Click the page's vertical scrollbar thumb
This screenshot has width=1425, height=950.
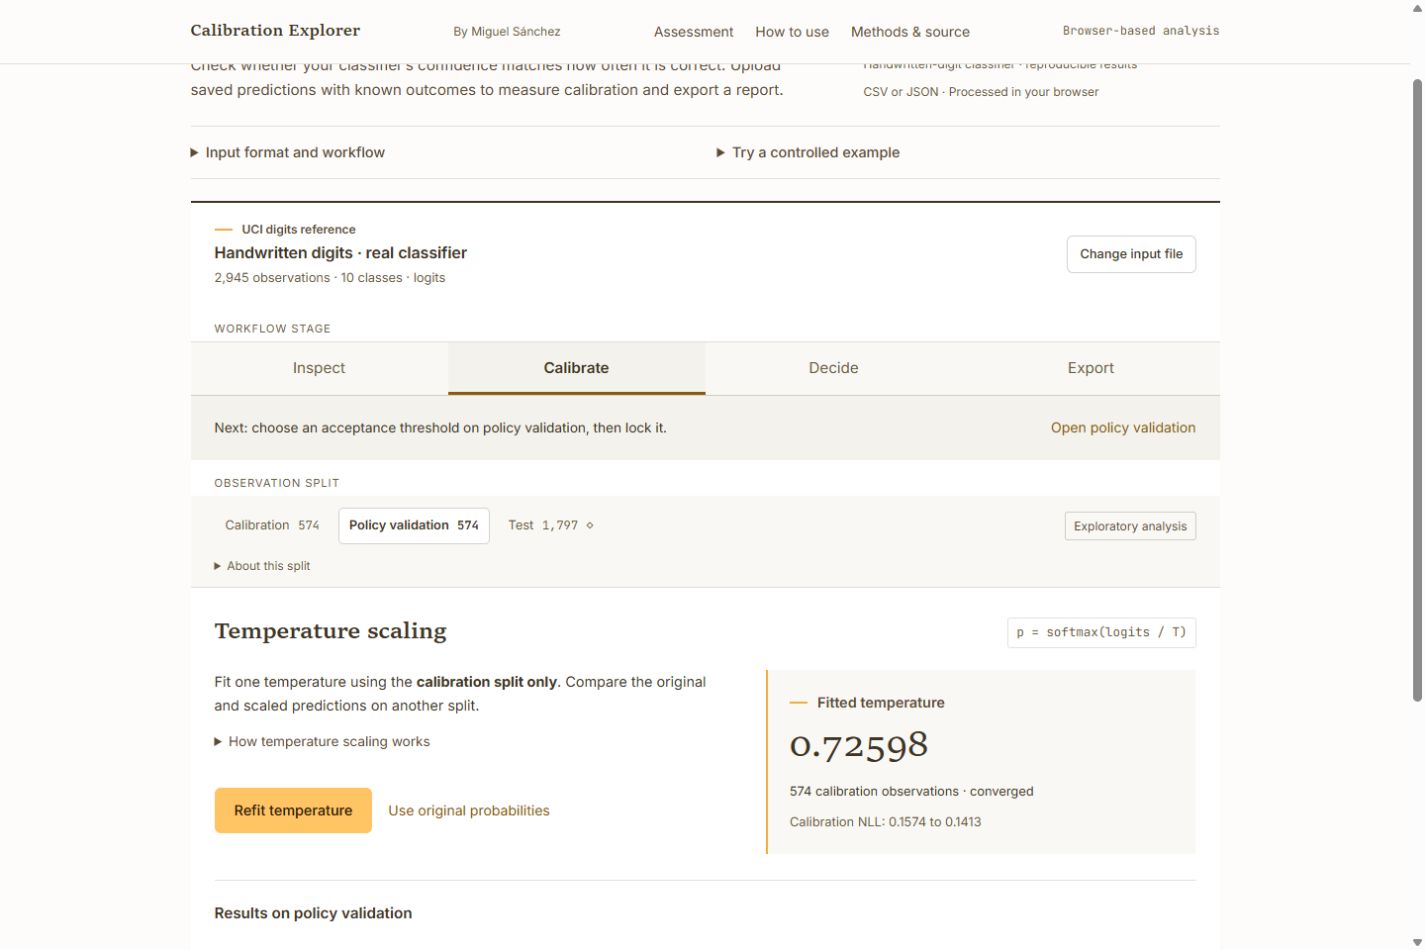[1417, 388]
